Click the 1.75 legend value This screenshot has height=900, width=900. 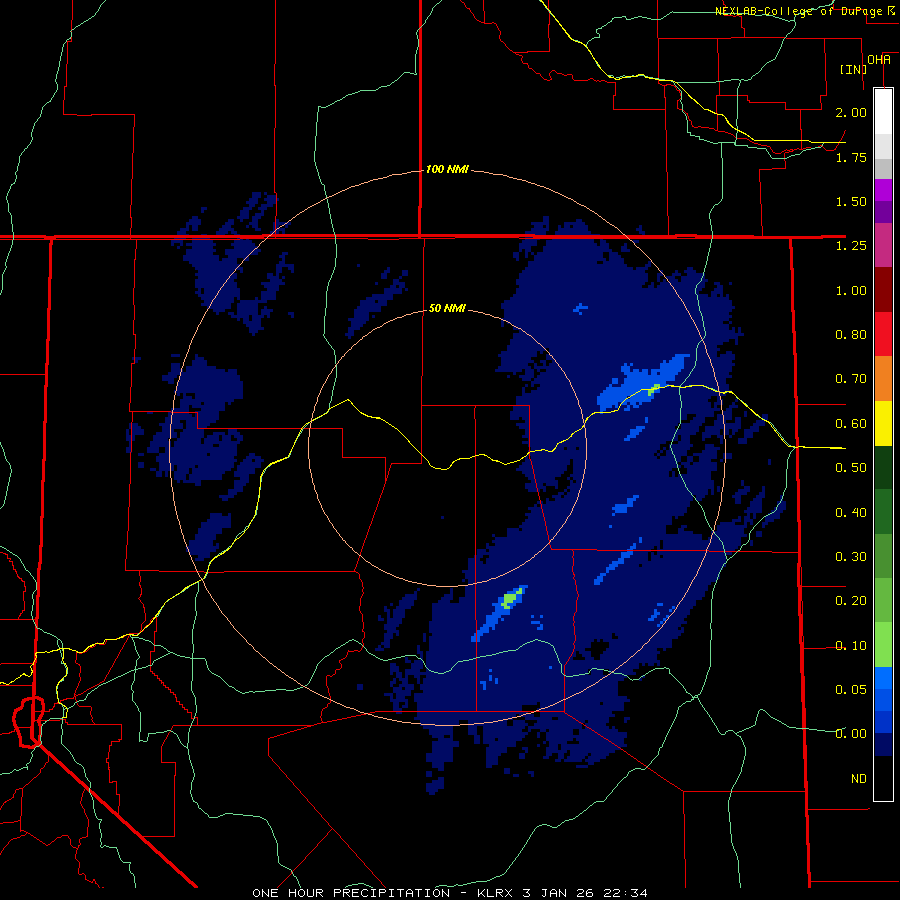851,157
